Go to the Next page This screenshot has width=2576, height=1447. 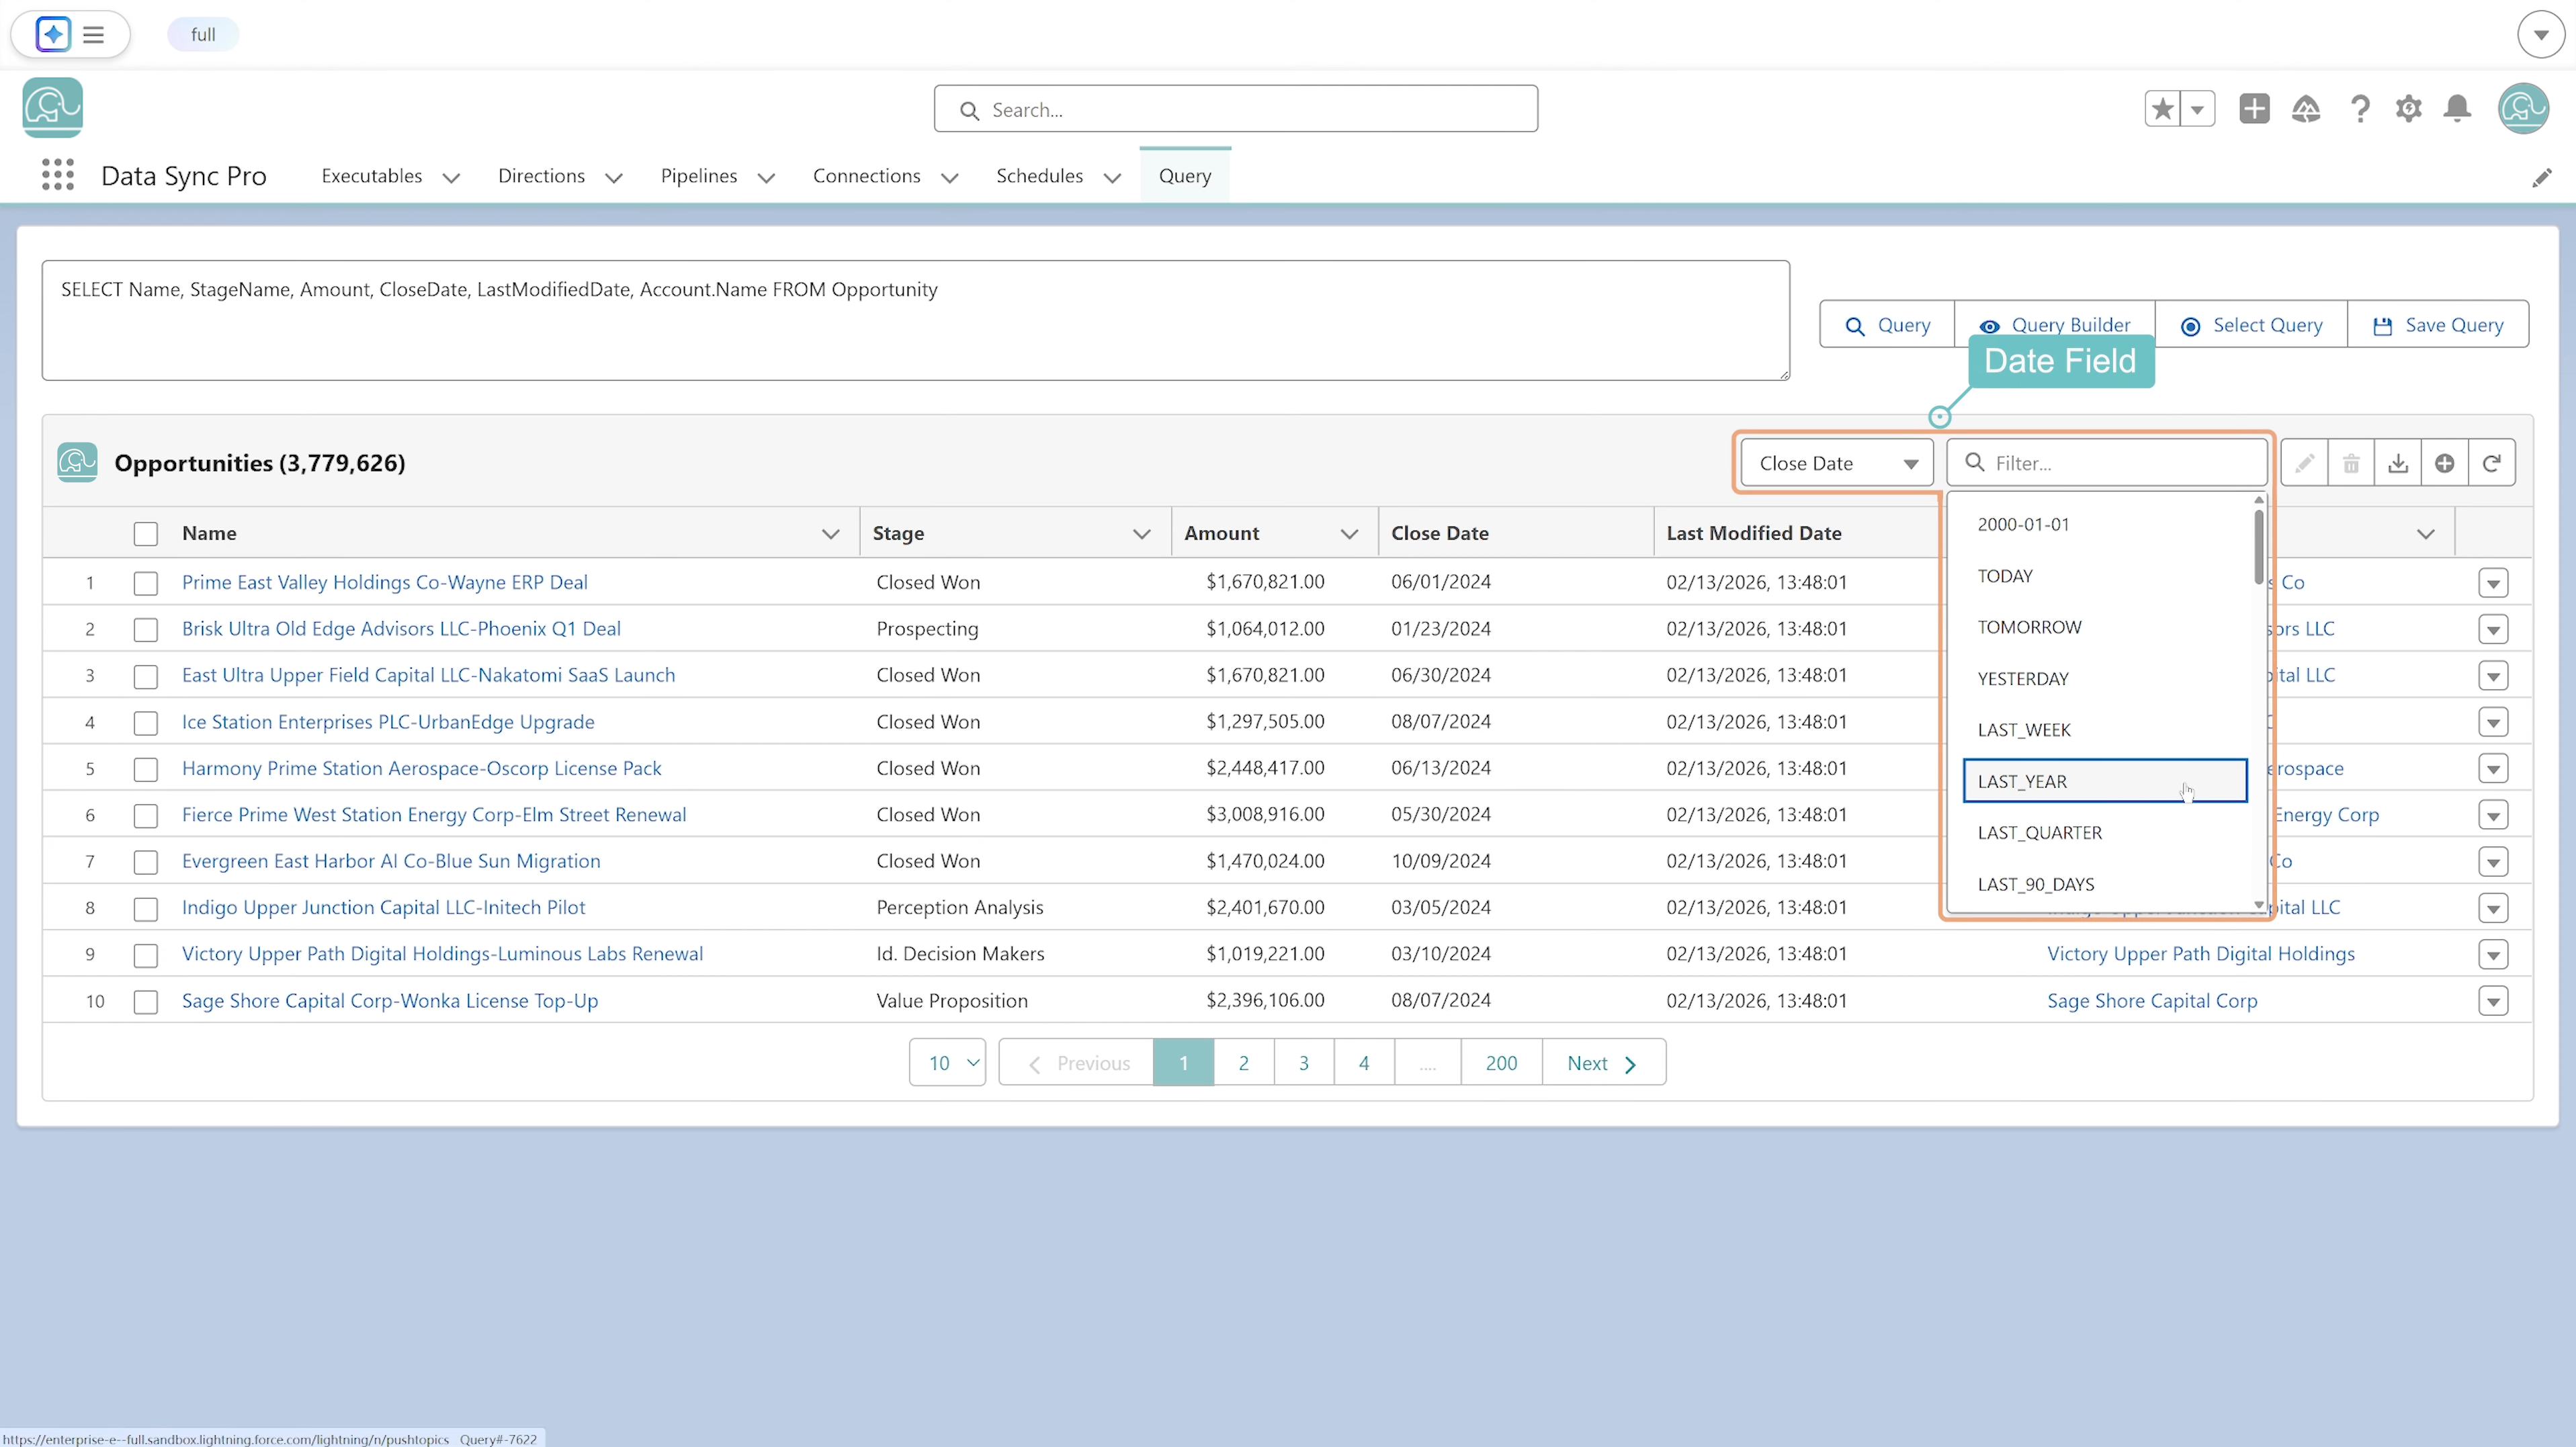(x=1603, y=1062)
